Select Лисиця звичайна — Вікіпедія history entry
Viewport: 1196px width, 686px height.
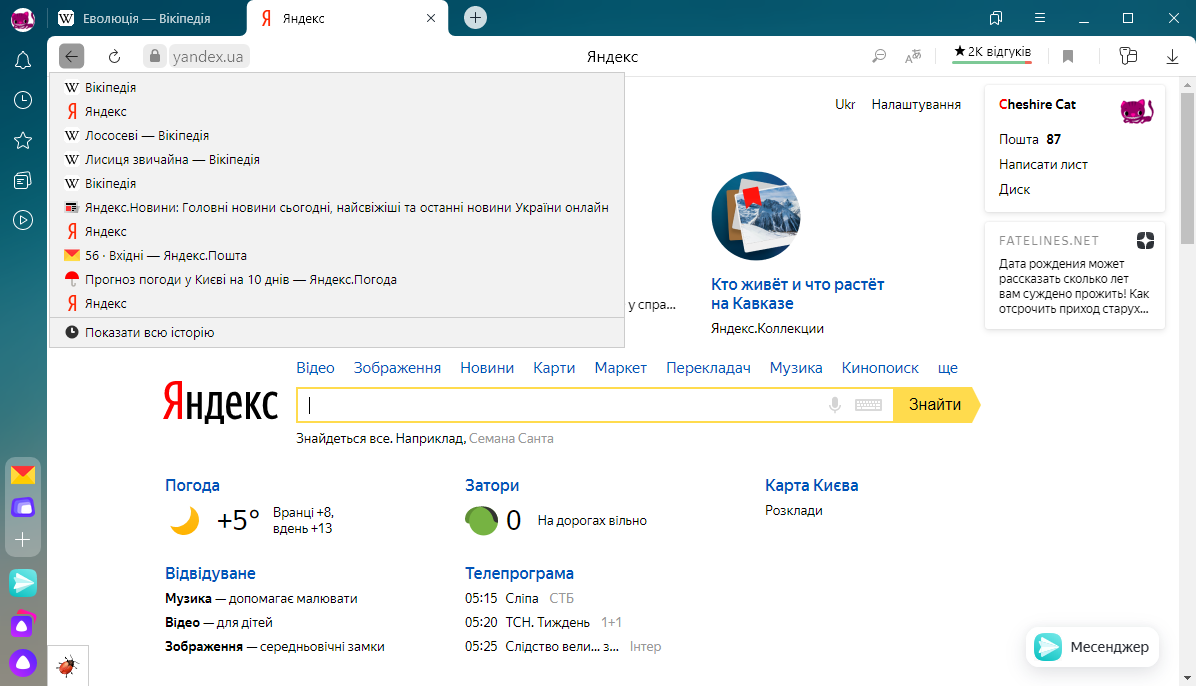336,159
